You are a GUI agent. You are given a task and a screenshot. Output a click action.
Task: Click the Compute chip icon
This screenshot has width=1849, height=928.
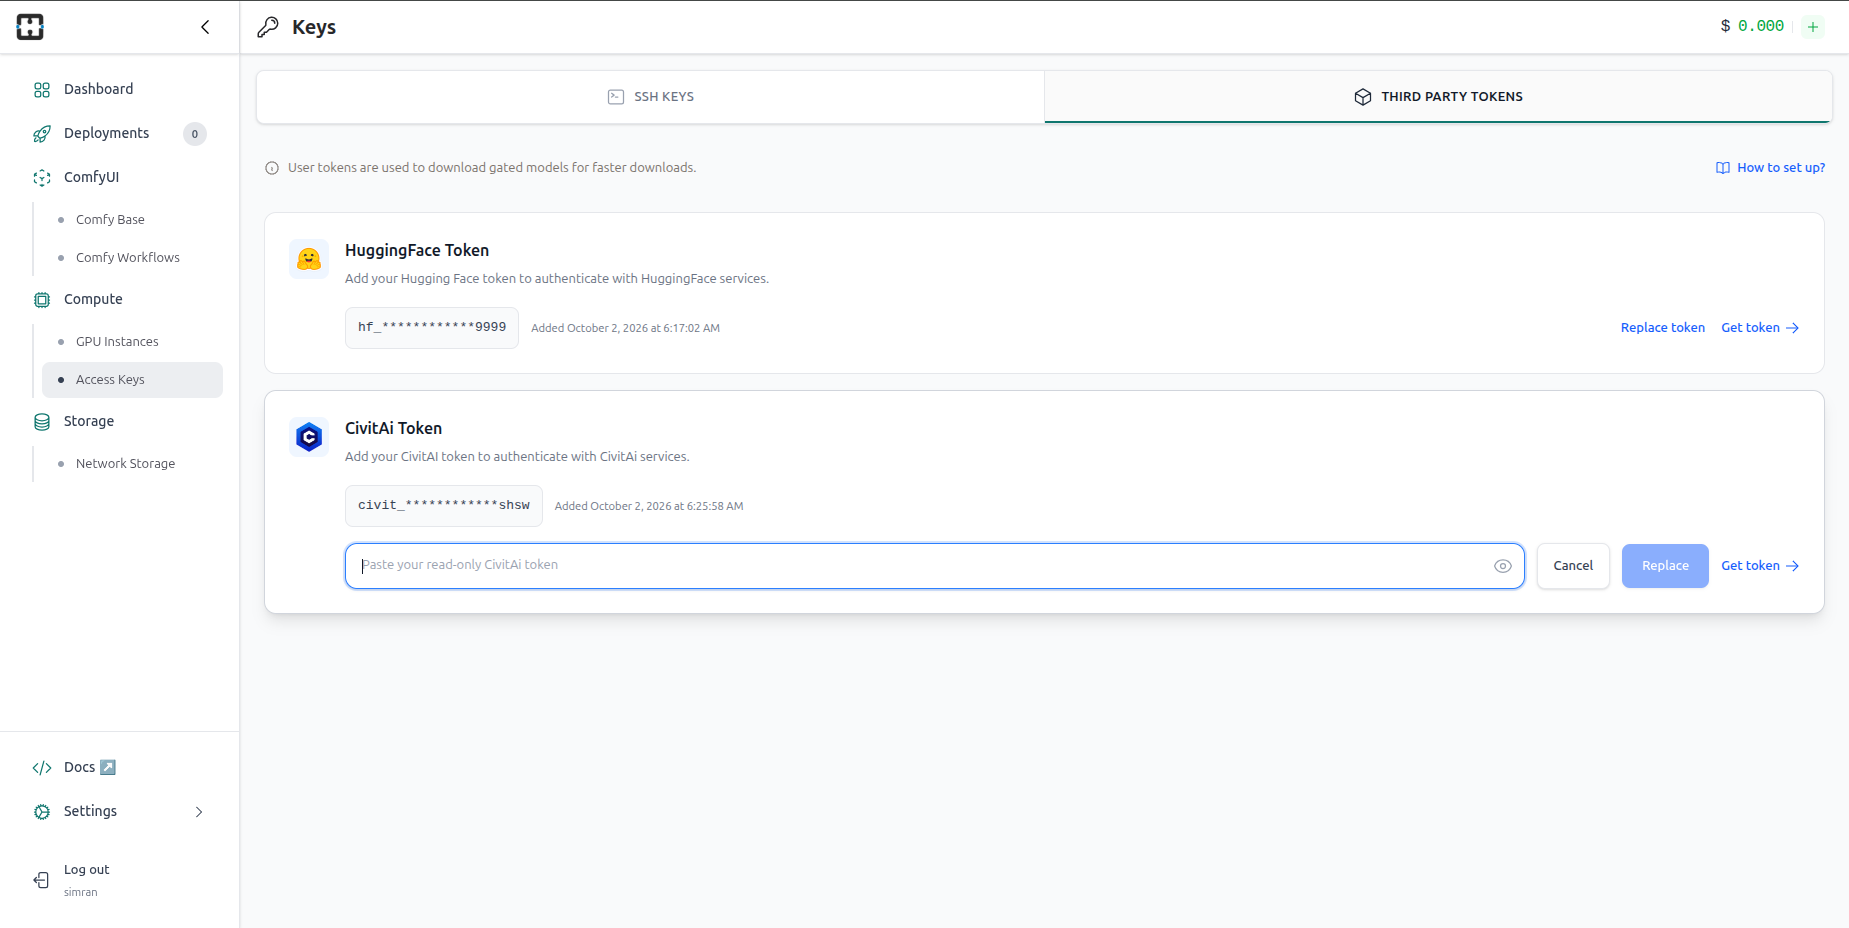pos(42,300)
